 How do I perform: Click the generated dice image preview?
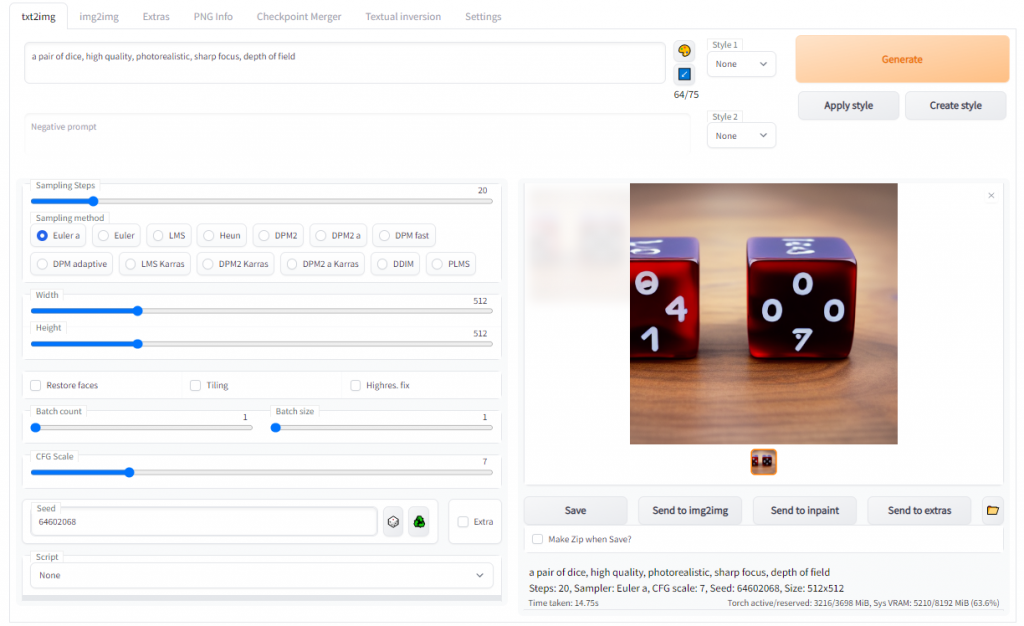tap(763, 314)
